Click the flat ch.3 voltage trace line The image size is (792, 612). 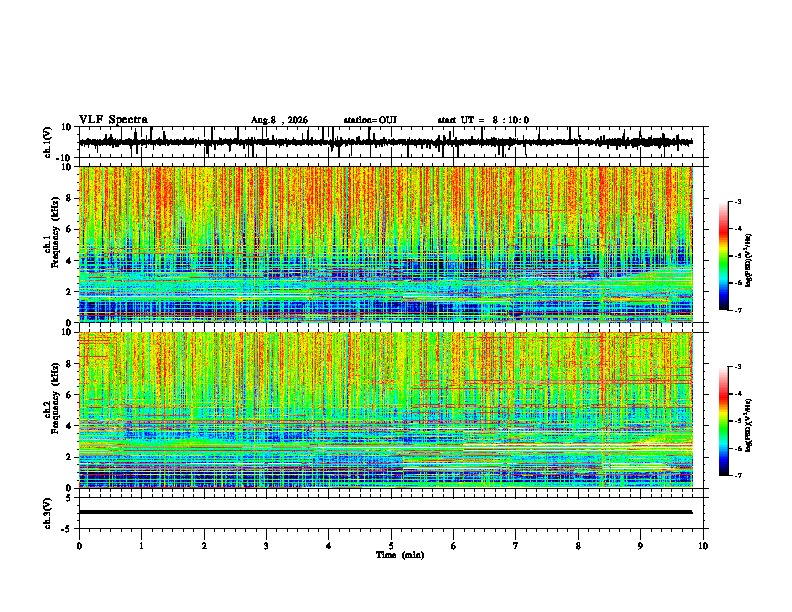coord(385,512)
